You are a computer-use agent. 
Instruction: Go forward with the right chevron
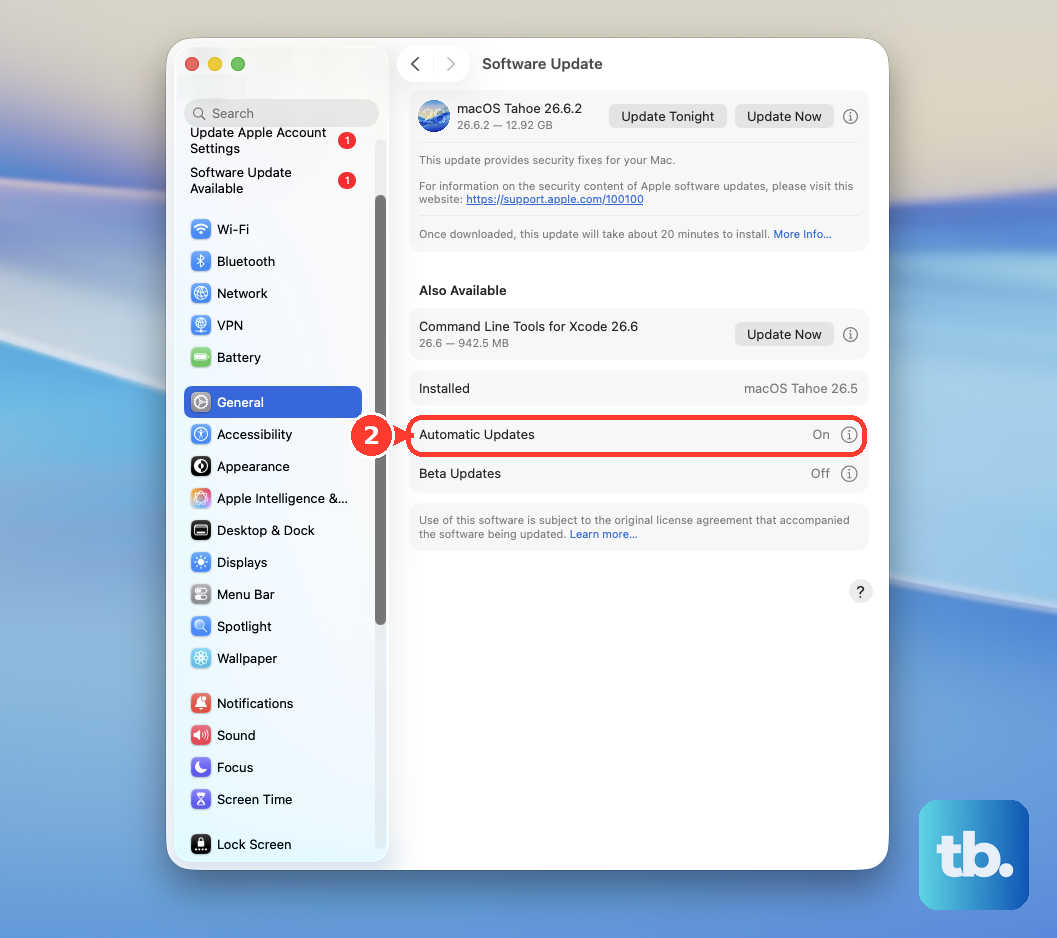[x=450, y=64]
